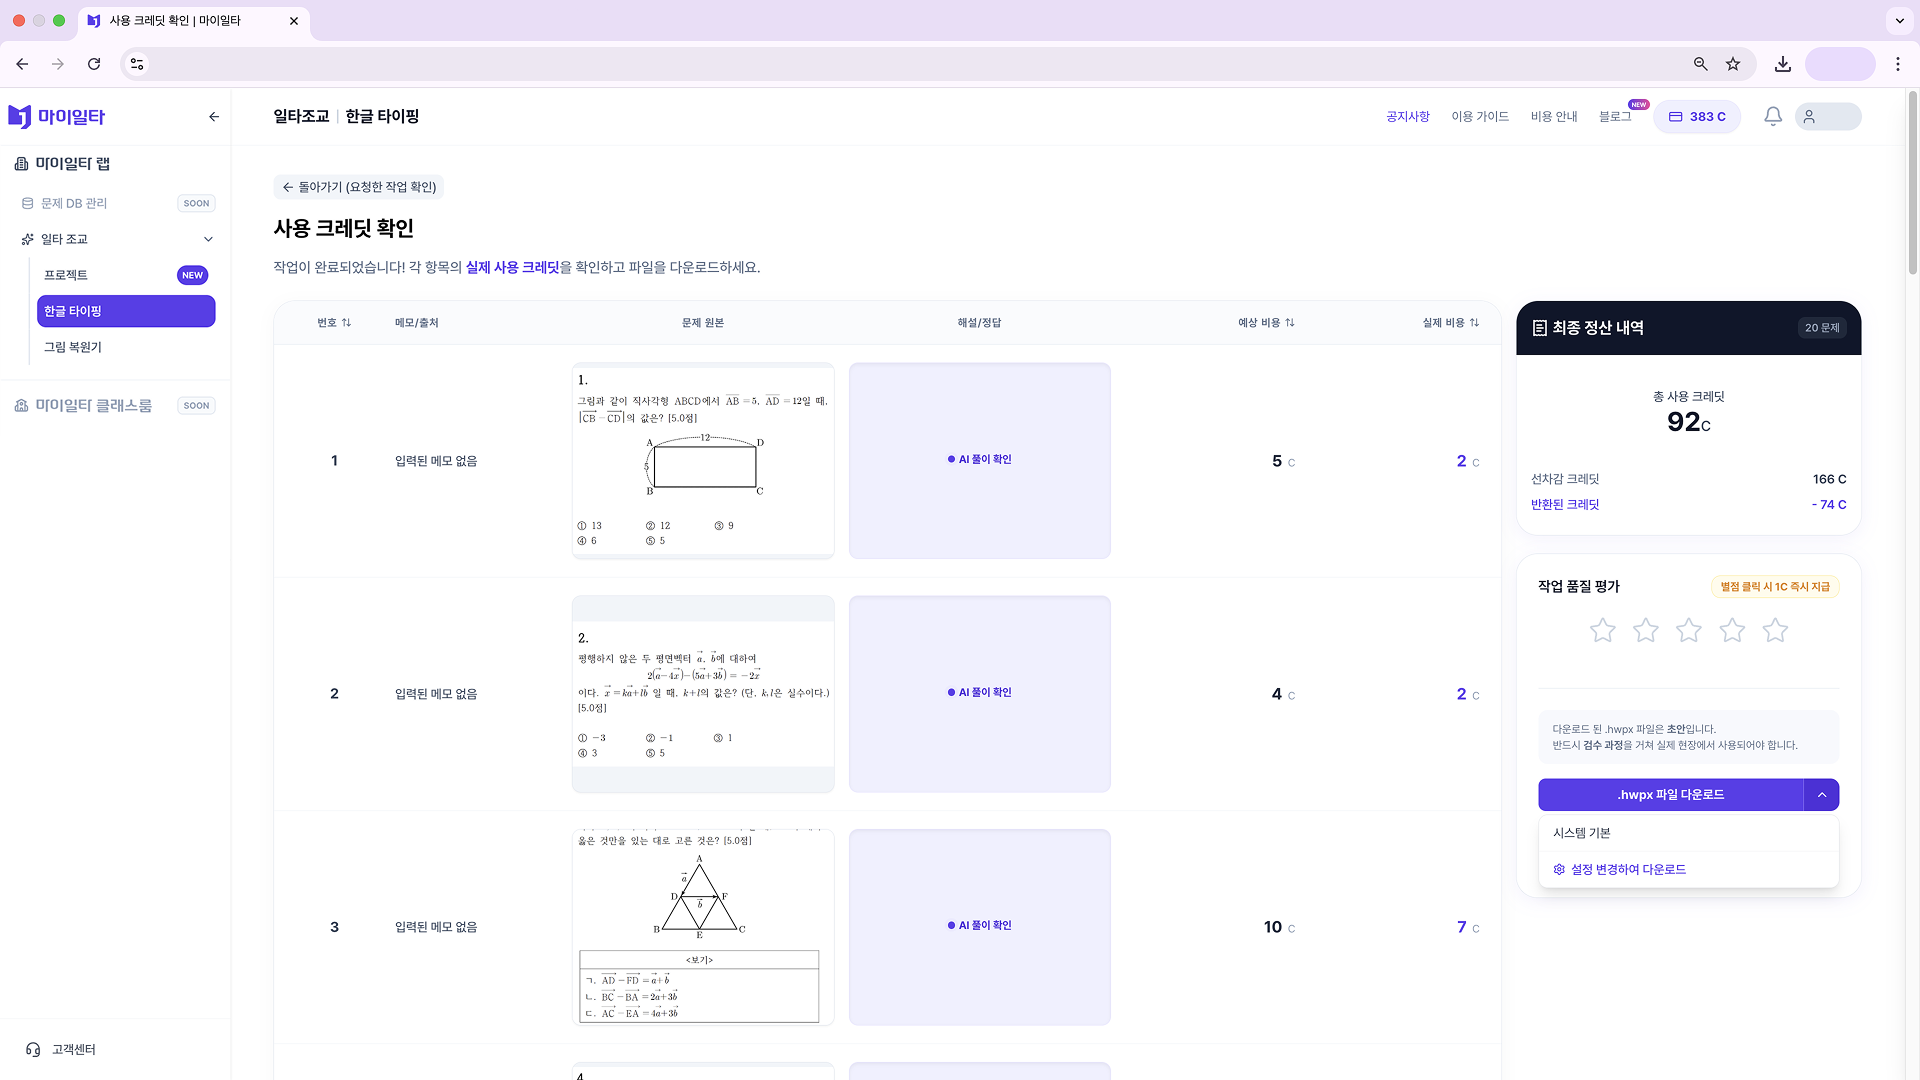Click the .hwpx 파일 다운로드 button
Viewport: 1920px width, 1080px height.
click(x=1670, y=795)
